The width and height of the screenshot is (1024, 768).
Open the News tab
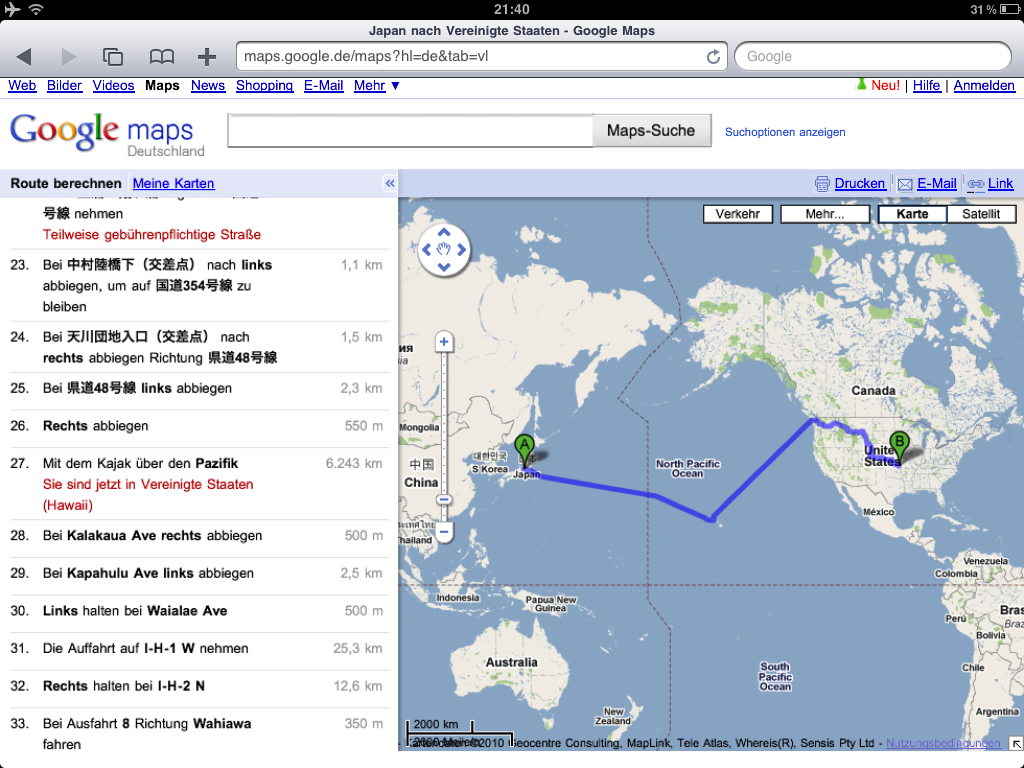tap(208, 86)
